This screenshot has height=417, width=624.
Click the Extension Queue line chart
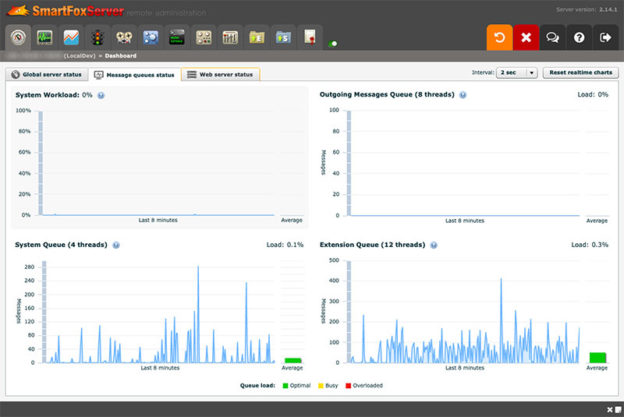click(x=464, y=312)
